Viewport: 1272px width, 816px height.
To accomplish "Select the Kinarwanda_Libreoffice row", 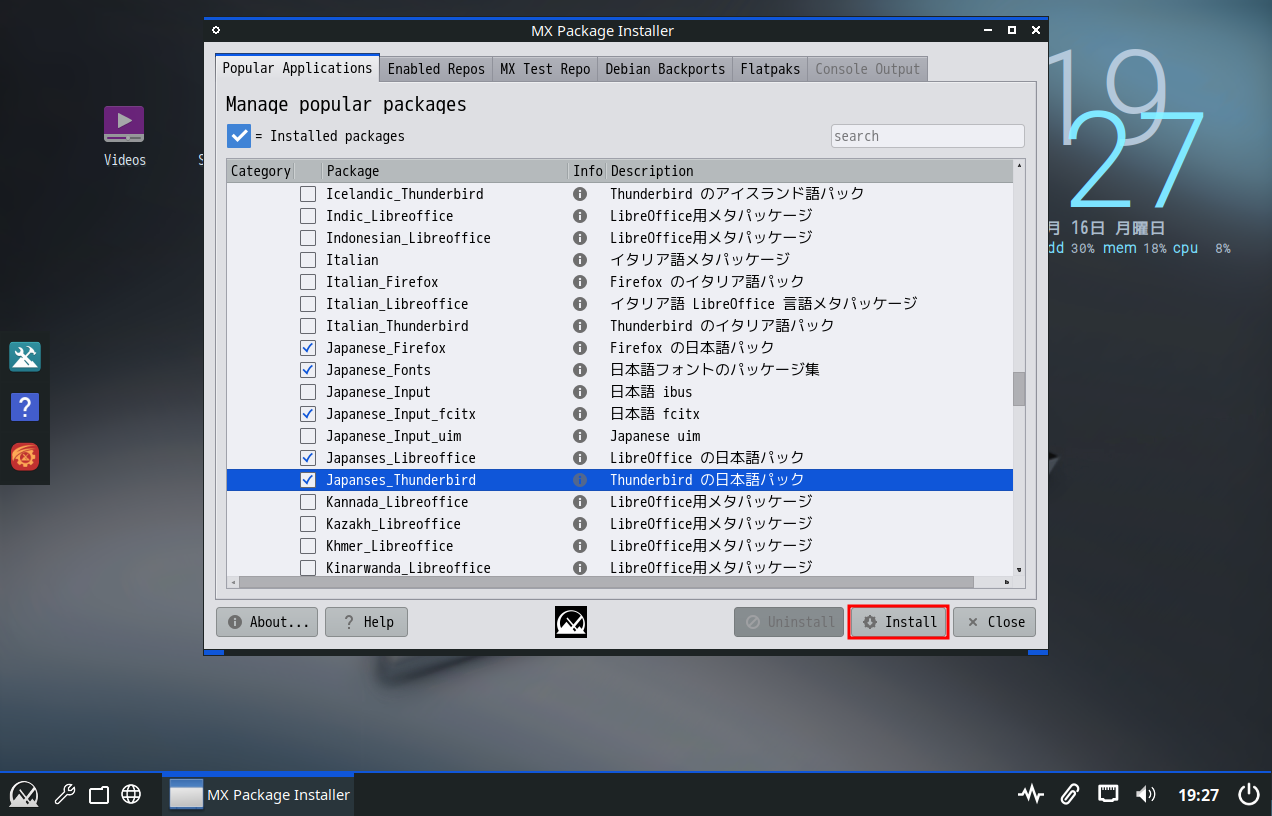I will click(620, 567).
